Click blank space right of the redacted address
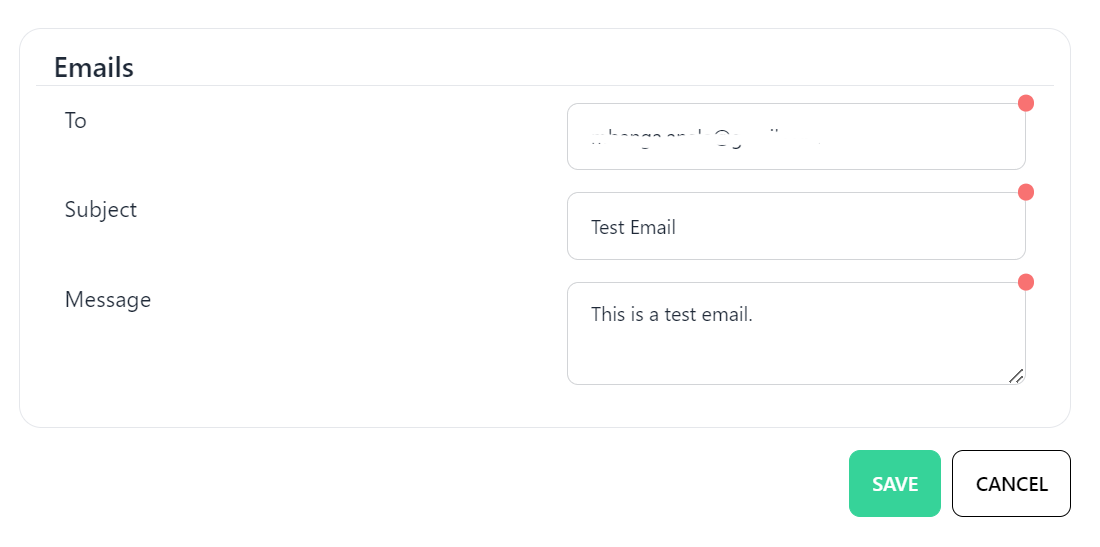This screenshot has width=1100, height=547. 920,137
